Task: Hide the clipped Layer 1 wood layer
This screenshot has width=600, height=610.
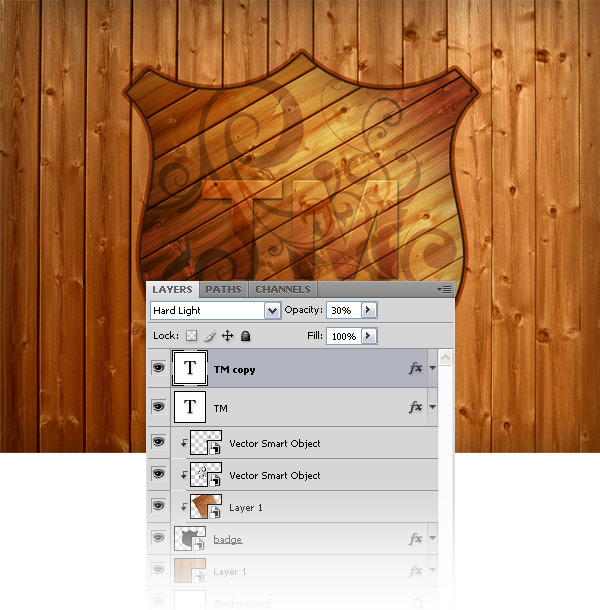Action: pos(158,506)
